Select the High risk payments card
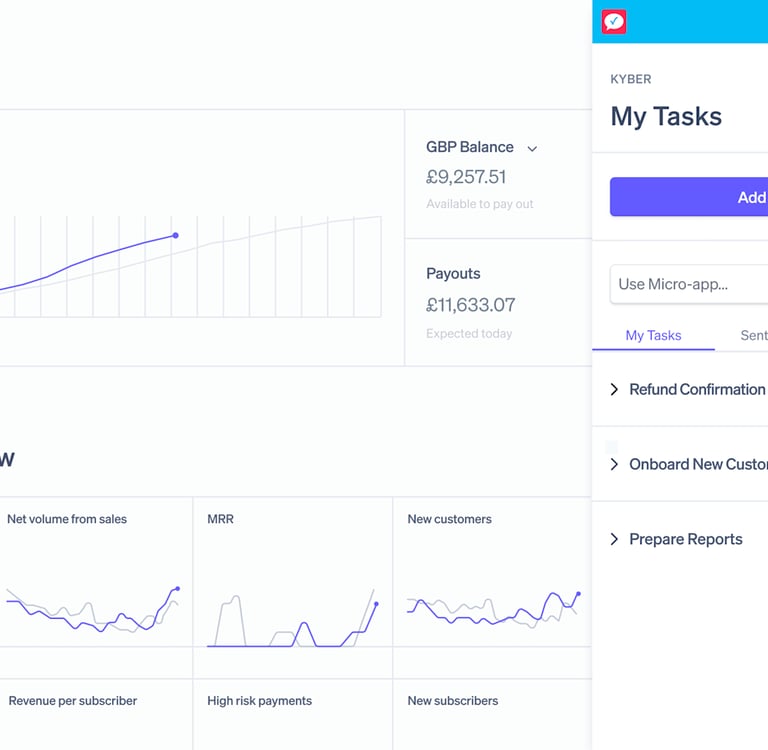The height and width of the screenshot is (750, 768). click(x=260, y=701)
